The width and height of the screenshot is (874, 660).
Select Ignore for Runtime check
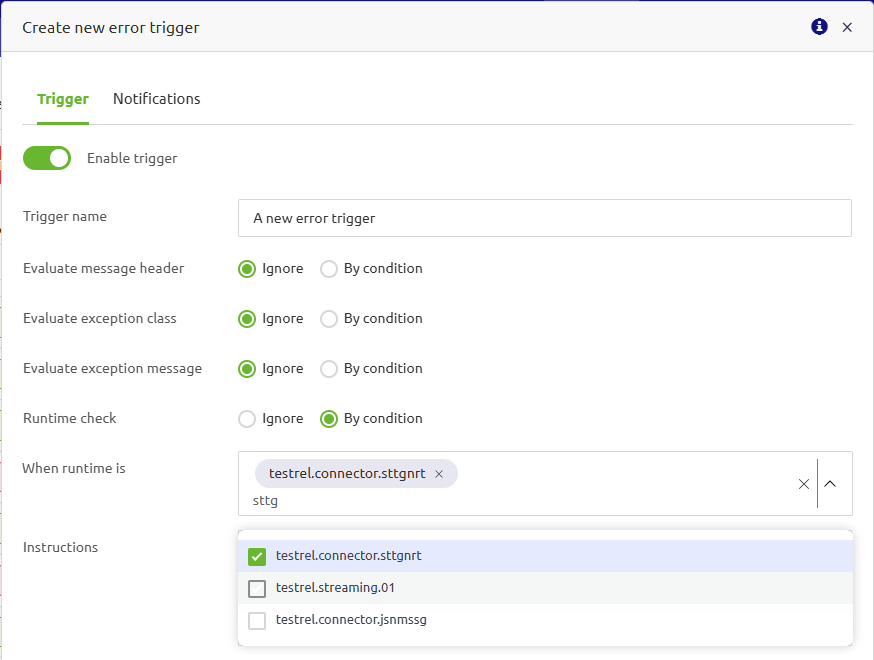247,419
